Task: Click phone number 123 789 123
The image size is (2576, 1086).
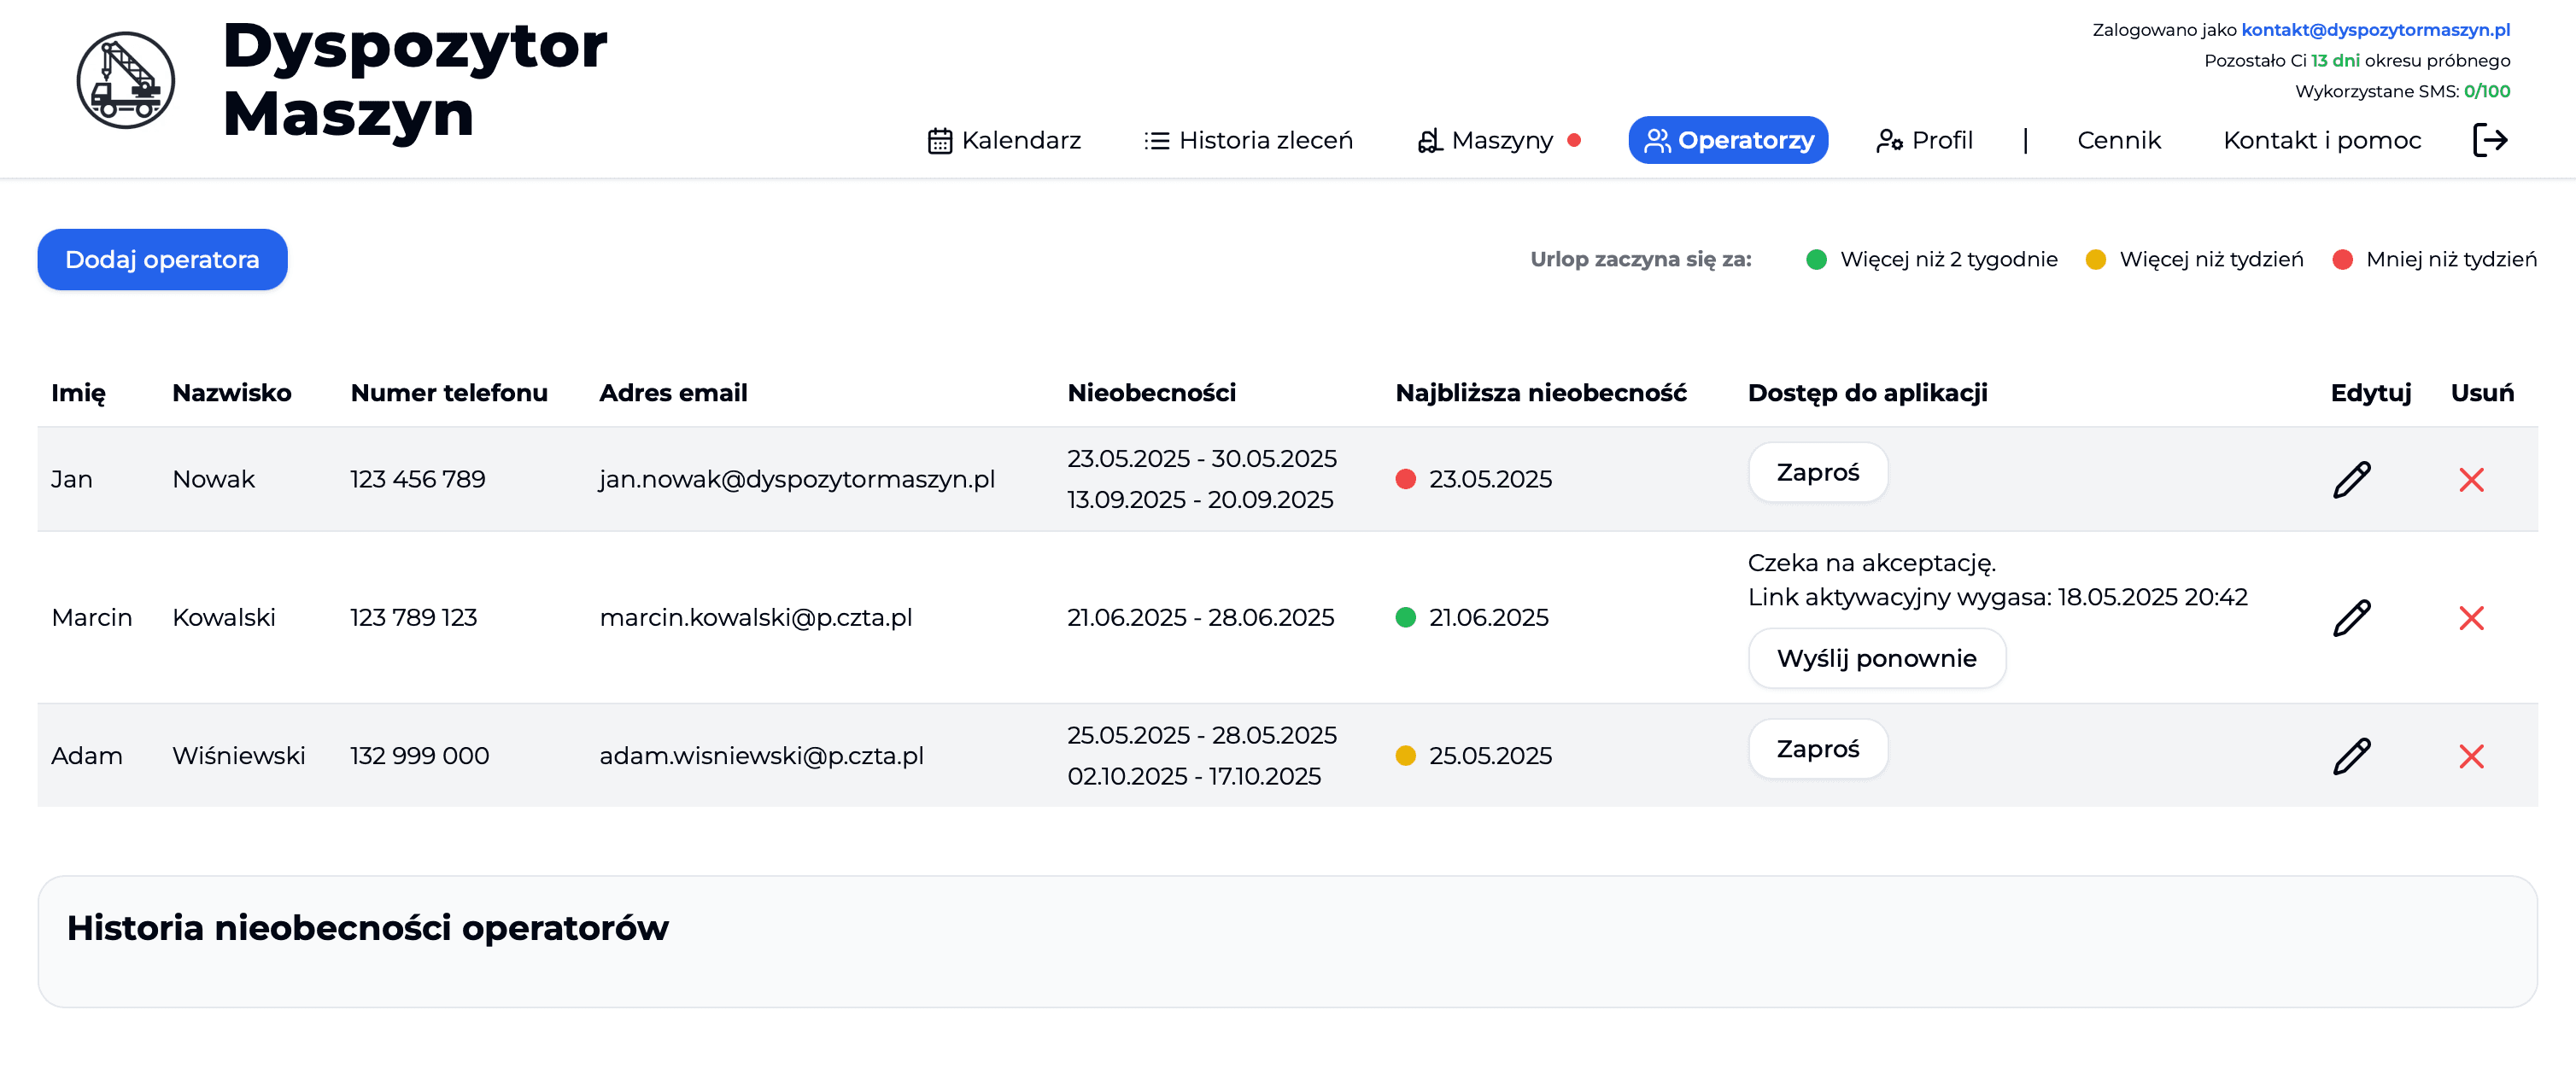Action: click(414, 618)
